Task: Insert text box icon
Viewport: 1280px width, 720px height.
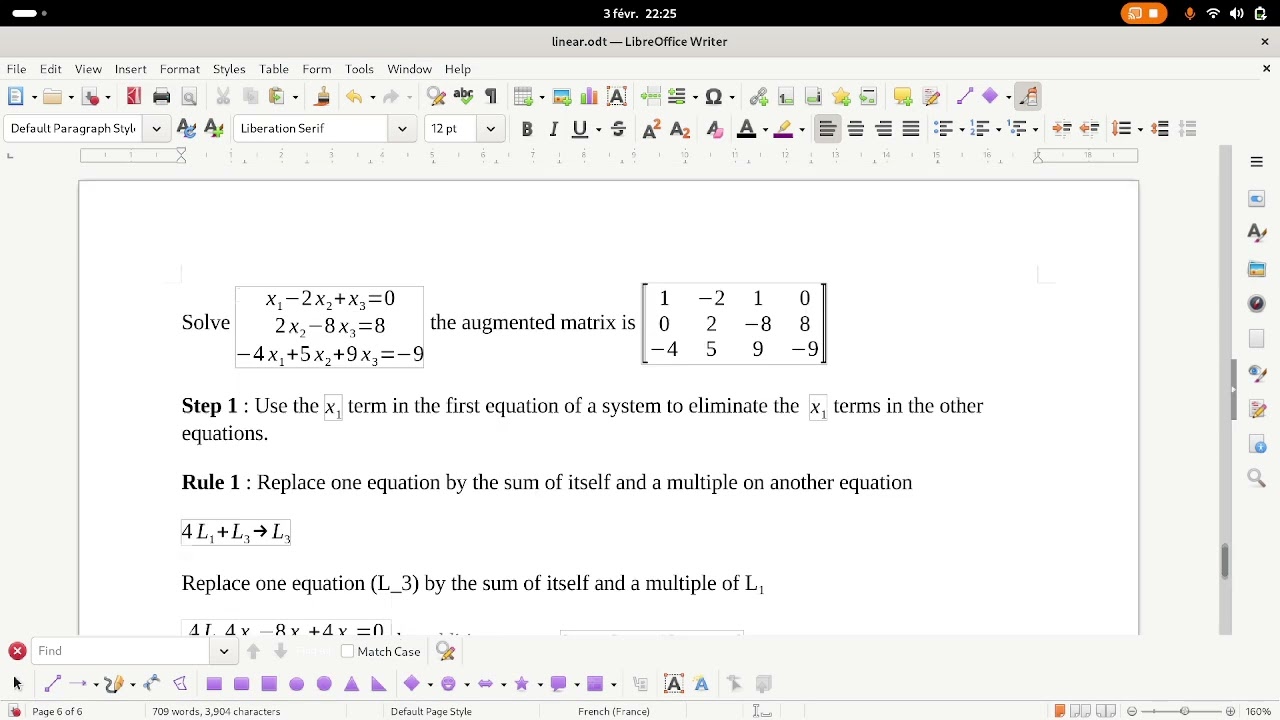Action: pos(617,97)
